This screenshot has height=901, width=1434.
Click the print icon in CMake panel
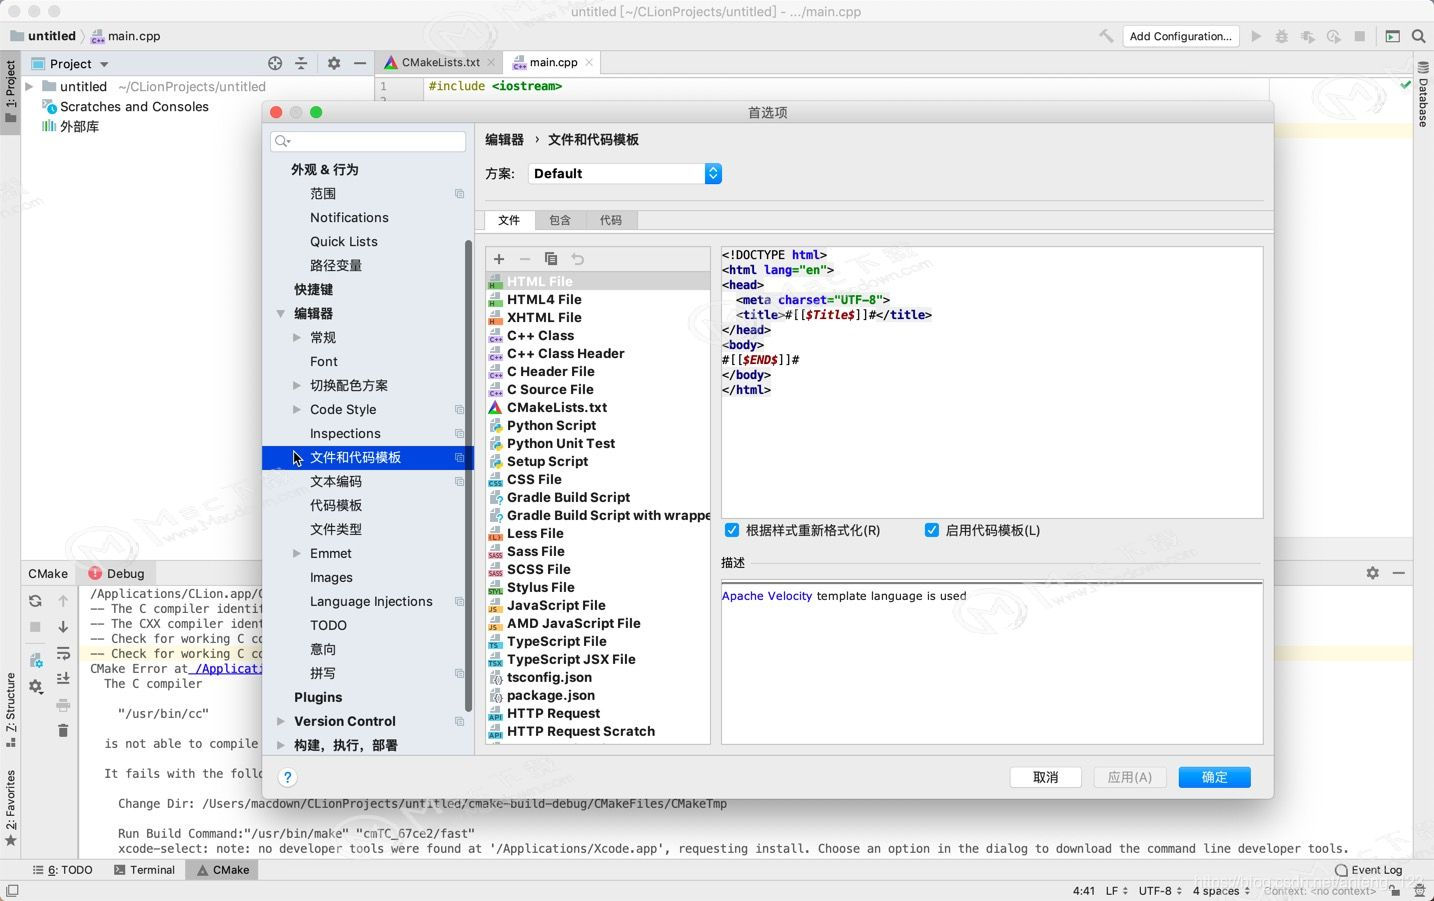(x=63, y=704)
